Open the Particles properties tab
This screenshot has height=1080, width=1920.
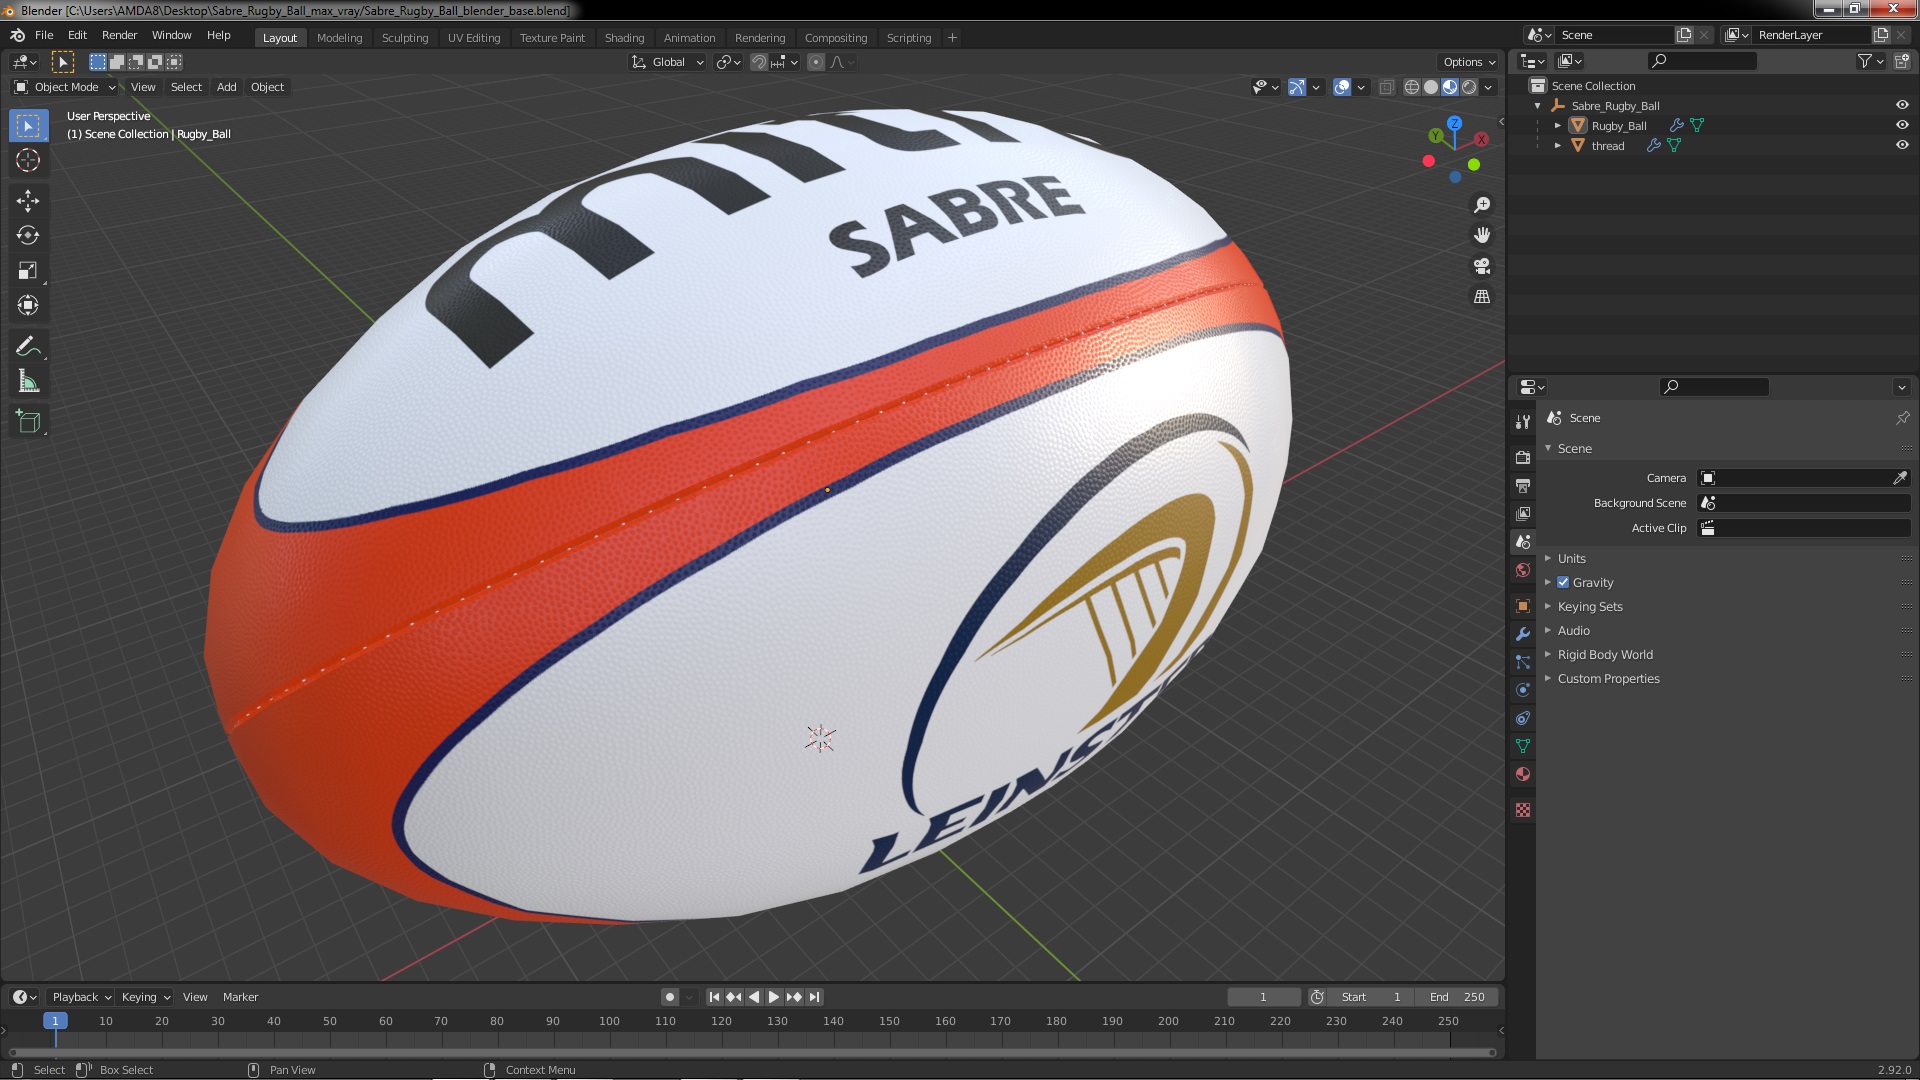click(1523, 662)
